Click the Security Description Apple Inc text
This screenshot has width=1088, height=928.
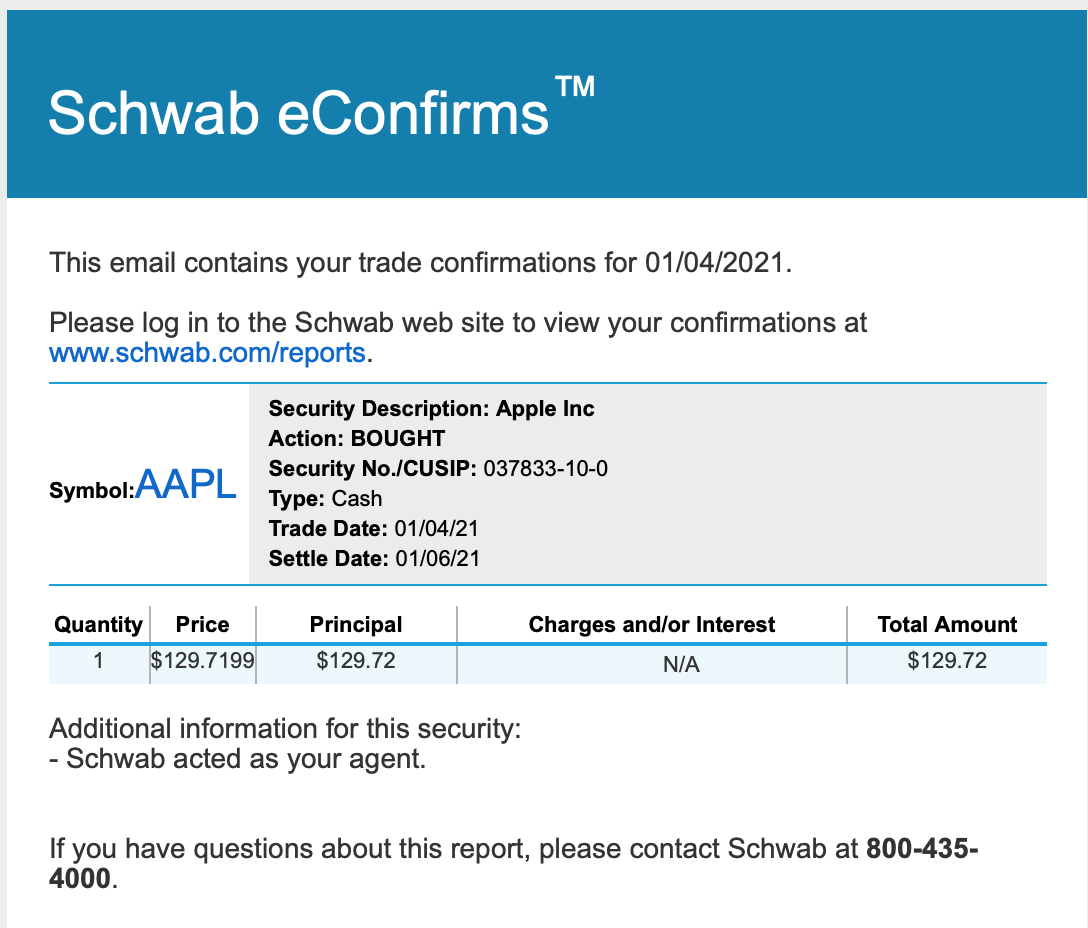tap(431, 408)
